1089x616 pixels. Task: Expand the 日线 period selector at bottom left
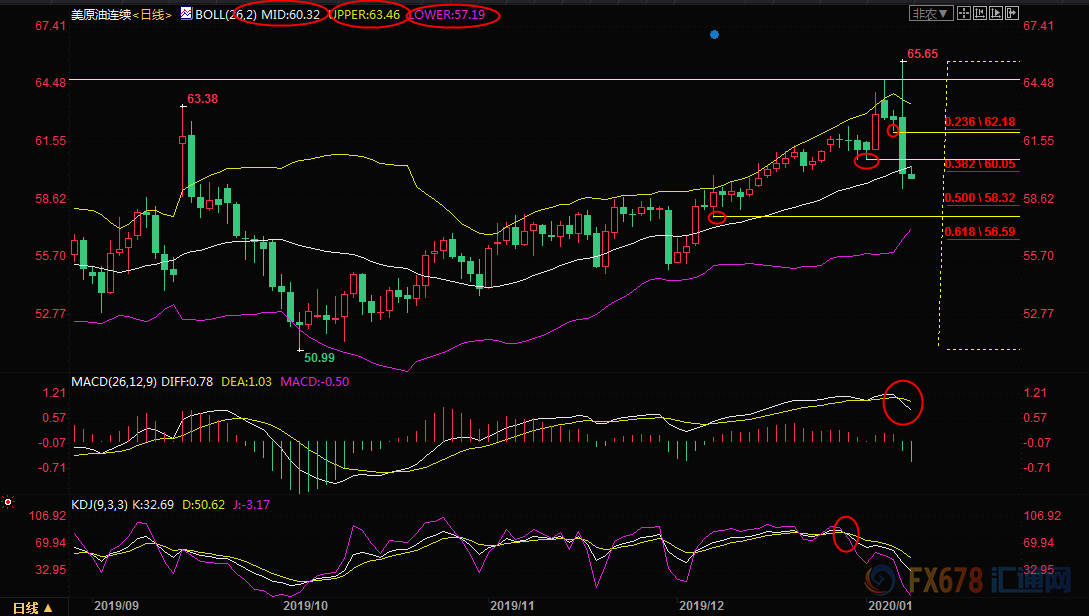click(x=31, y=606)
